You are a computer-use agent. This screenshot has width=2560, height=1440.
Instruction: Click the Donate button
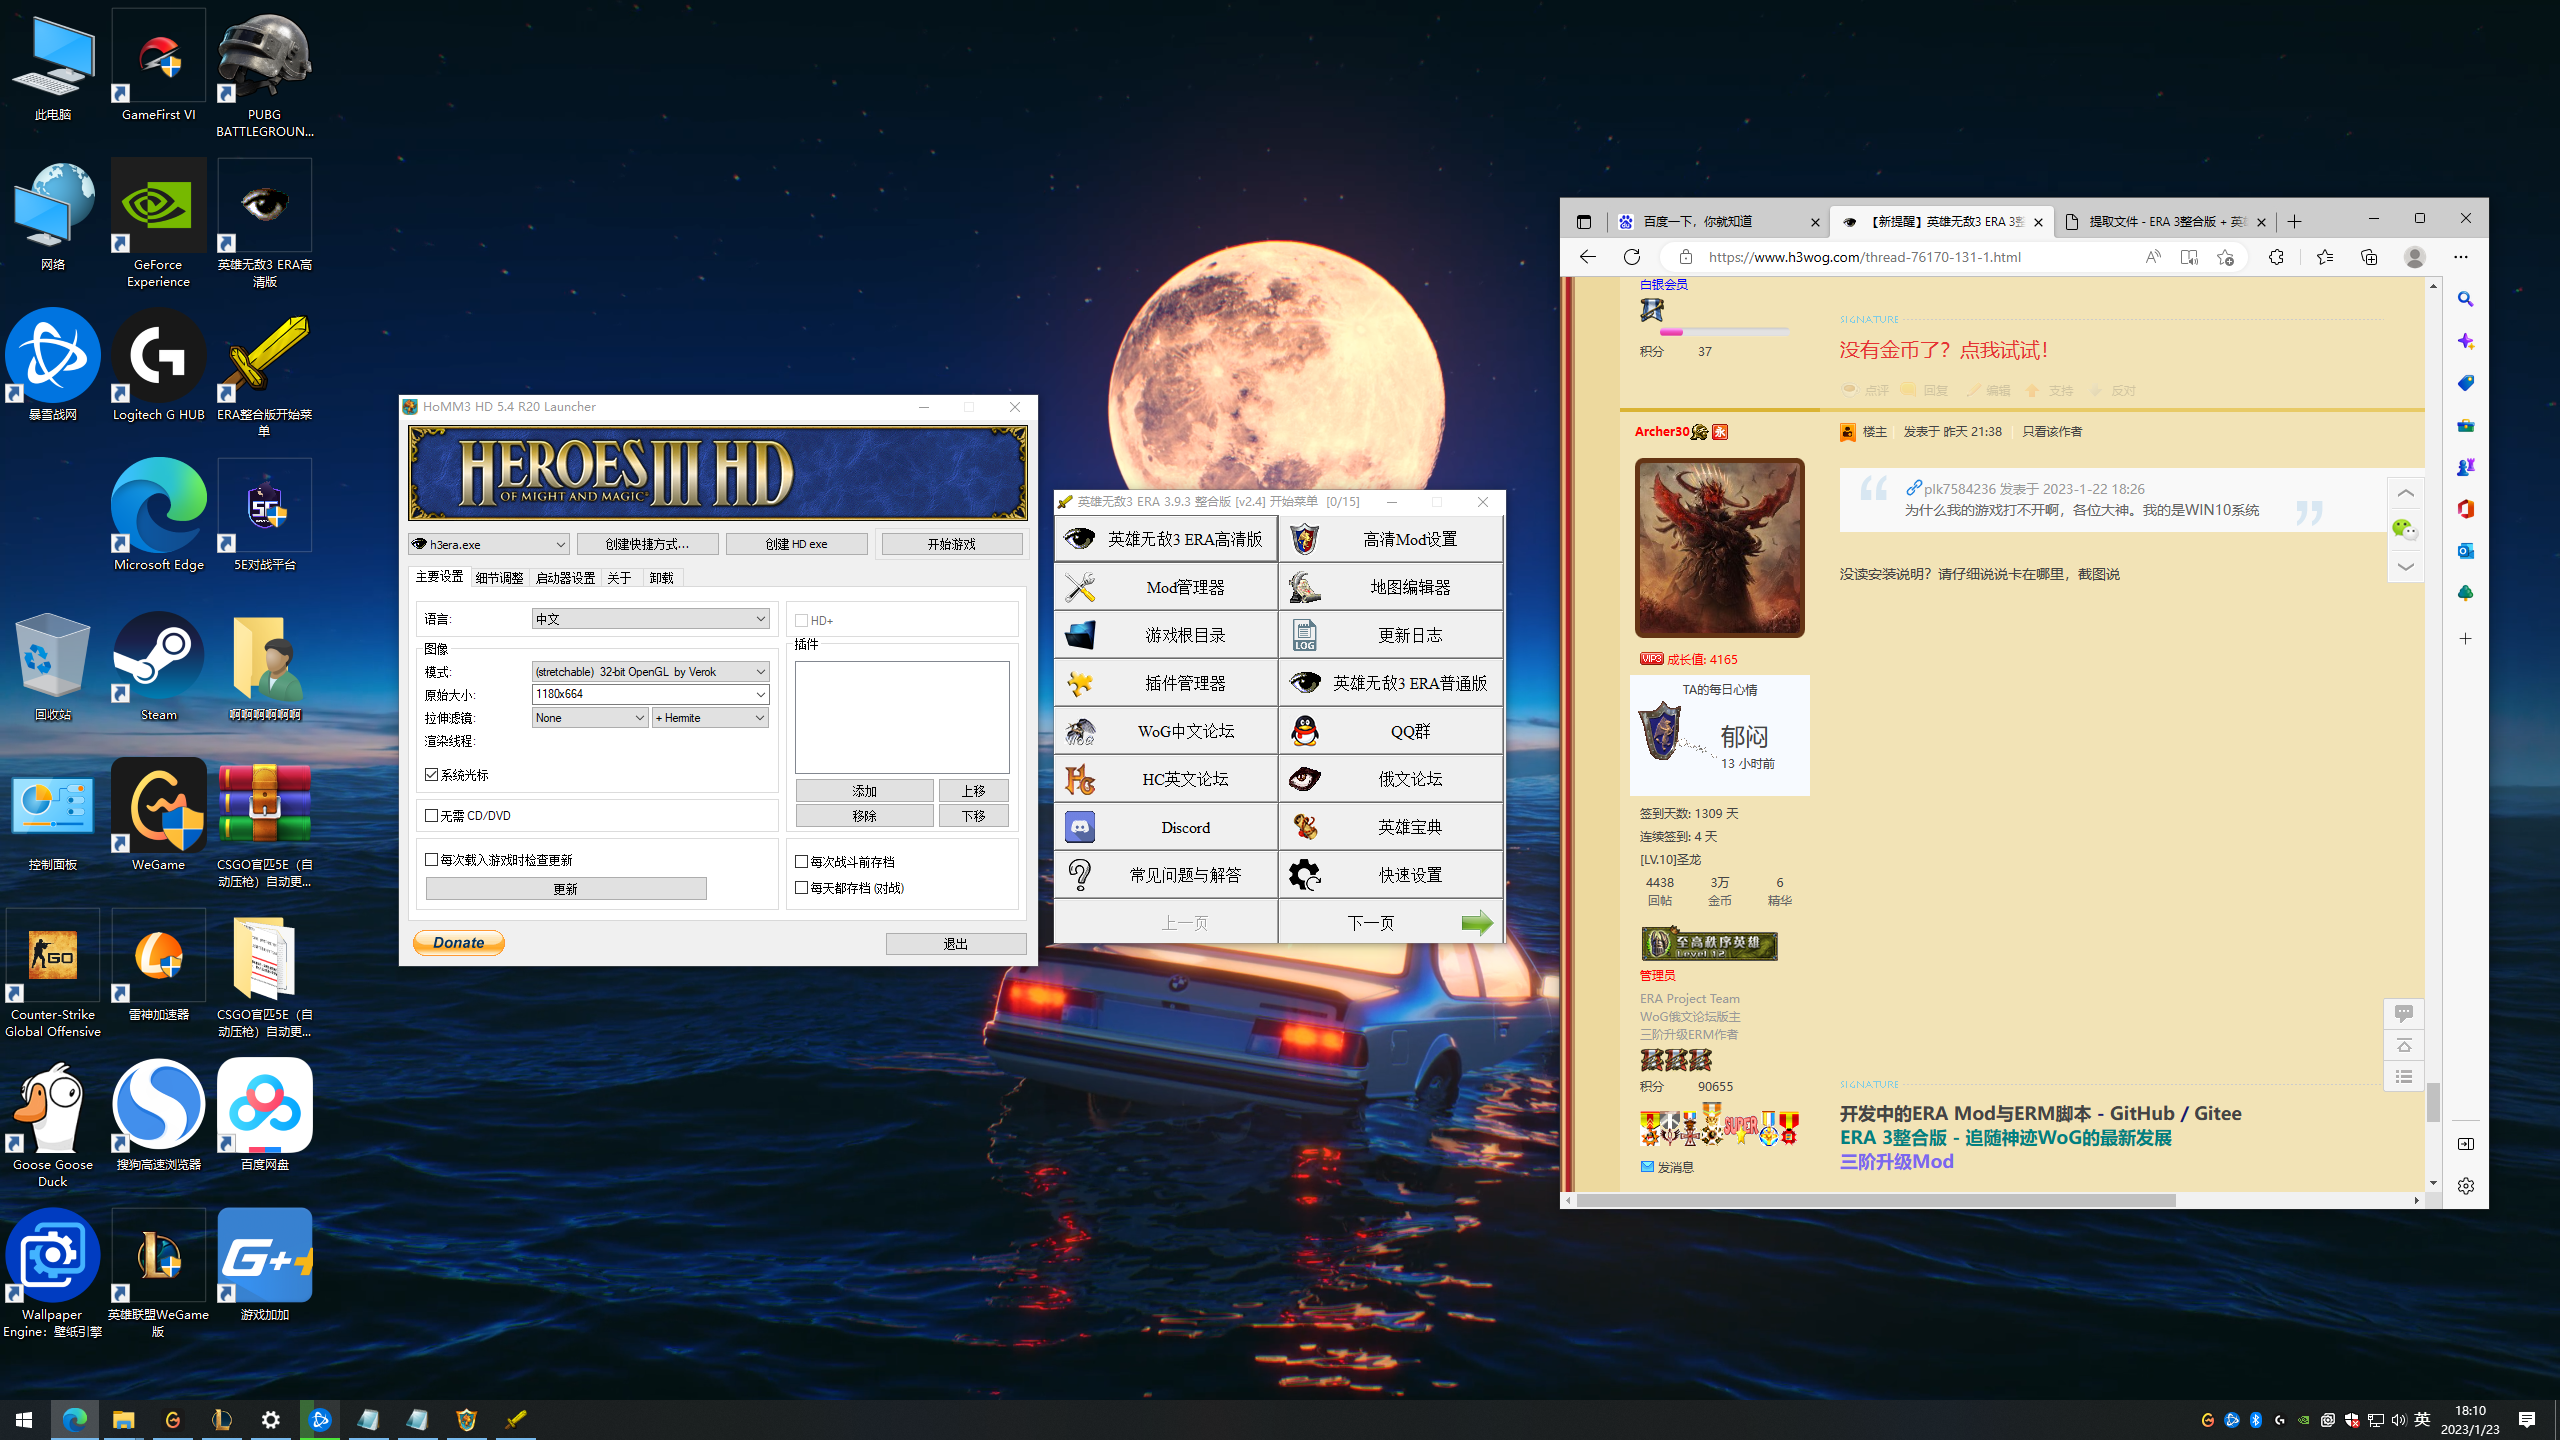click(x=458, y=942)
